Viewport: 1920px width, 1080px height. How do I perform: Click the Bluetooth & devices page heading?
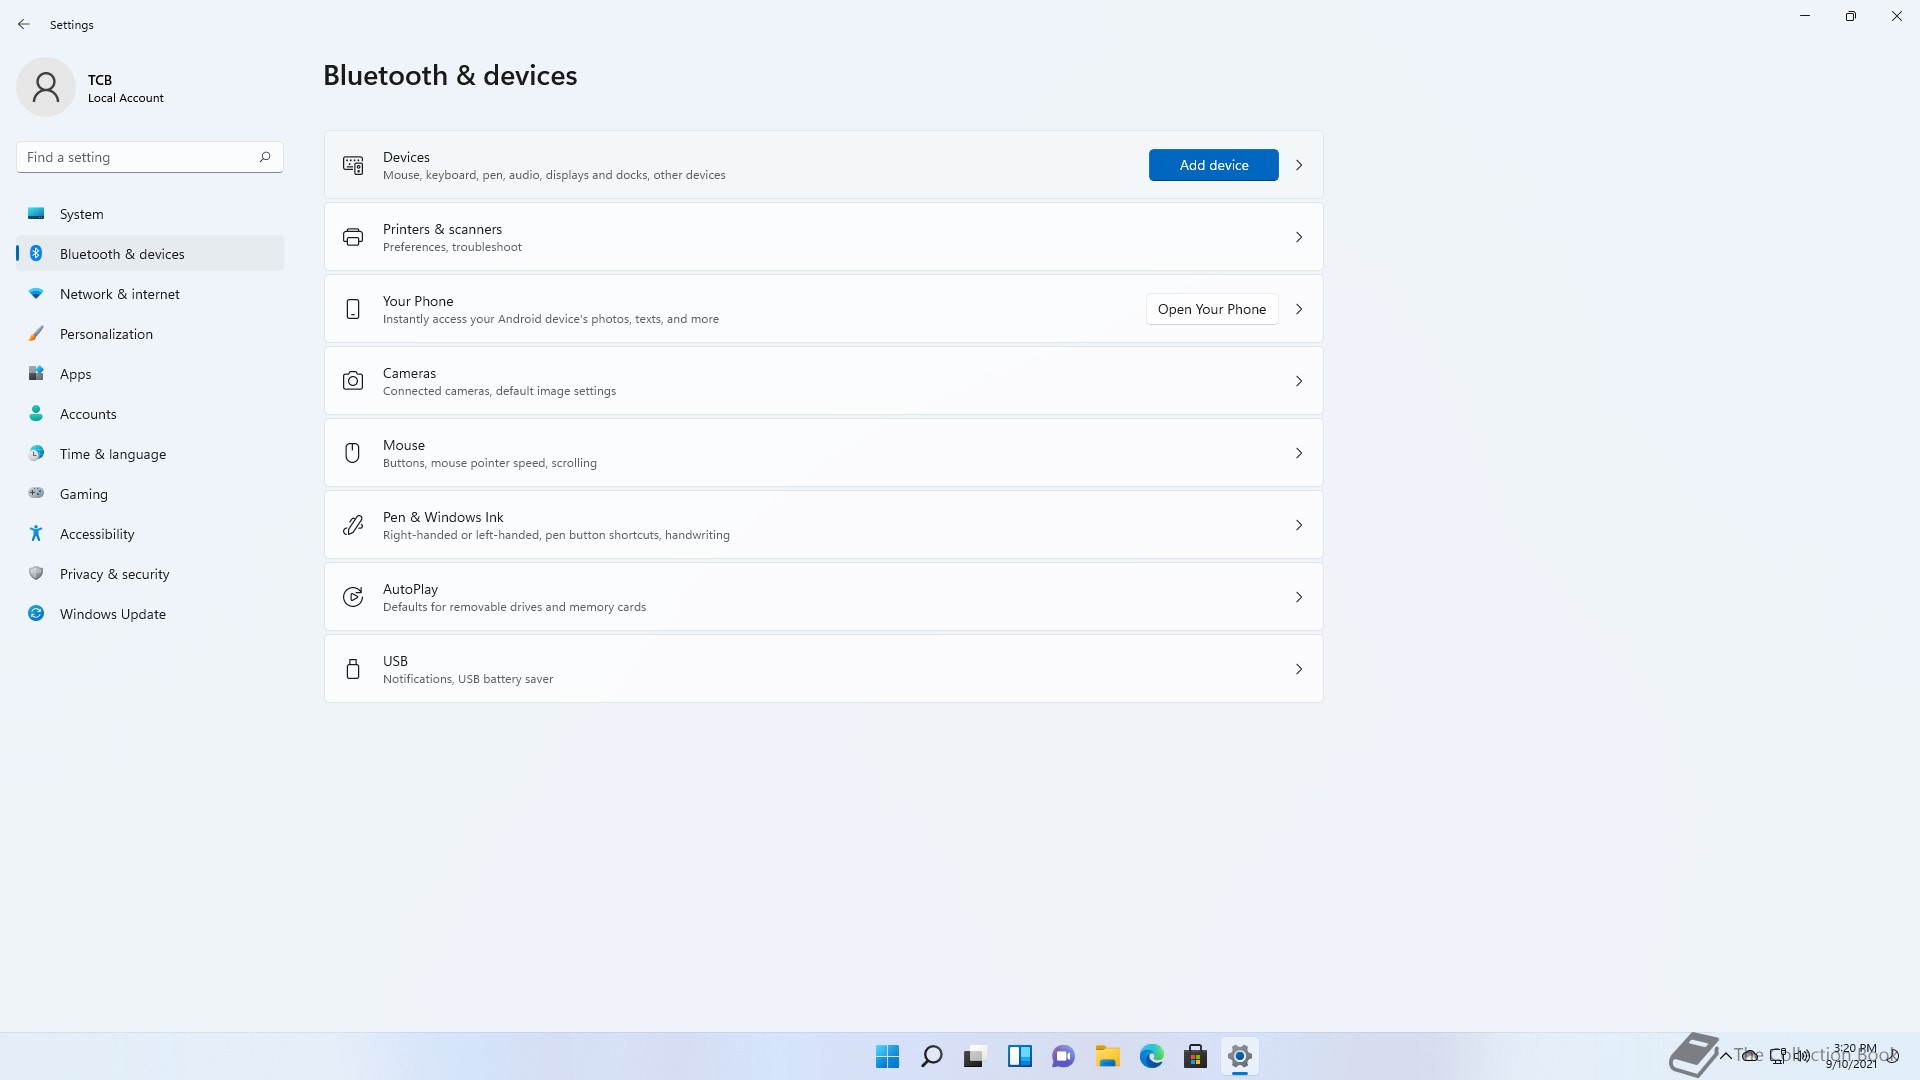point(450,75)
